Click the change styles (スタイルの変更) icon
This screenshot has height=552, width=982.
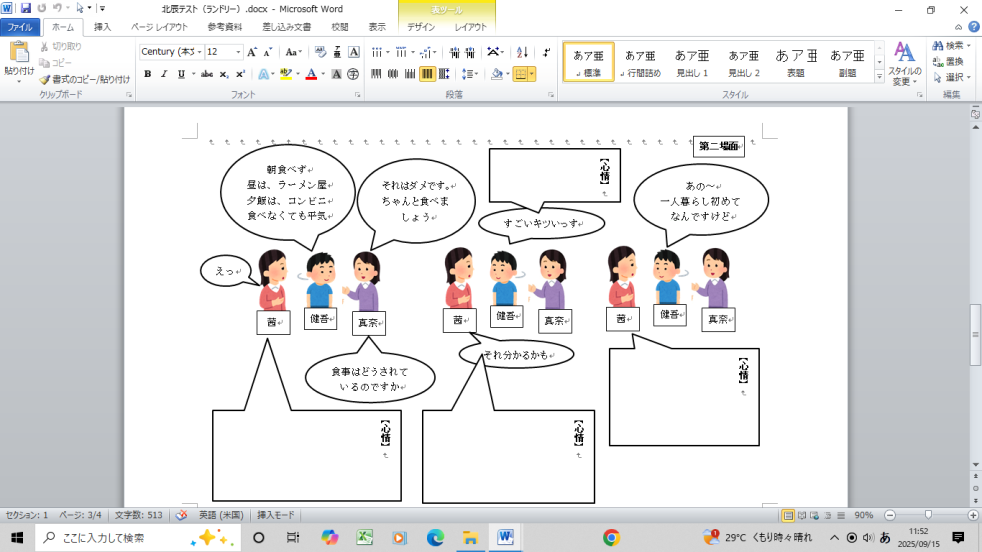click(904, 62)
